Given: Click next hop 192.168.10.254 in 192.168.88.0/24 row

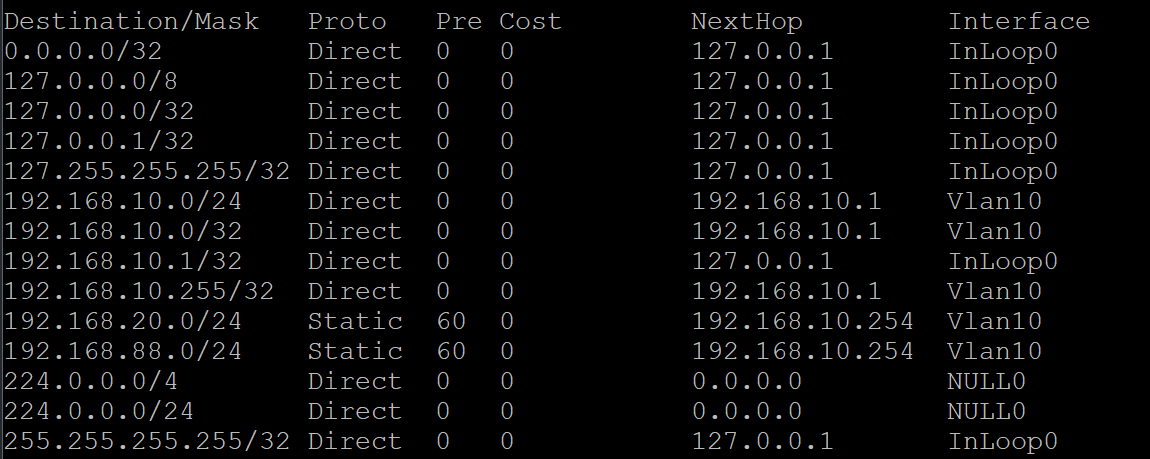Looking at the screenshot, I should [x=803, y=351].
